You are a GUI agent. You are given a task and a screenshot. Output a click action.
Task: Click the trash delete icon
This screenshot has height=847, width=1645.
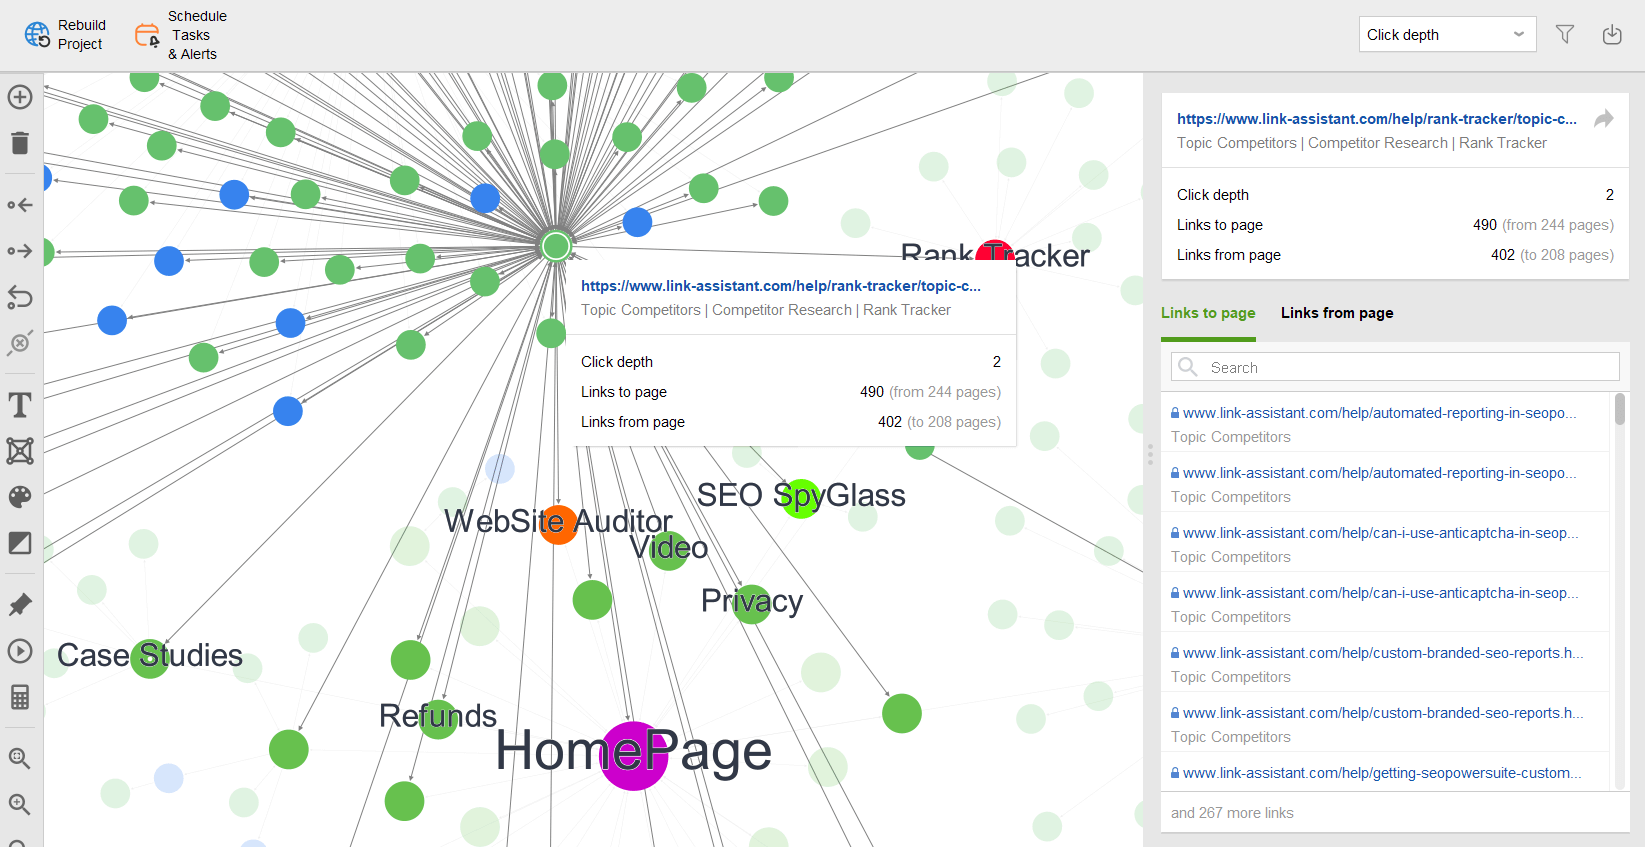point(20,143)
